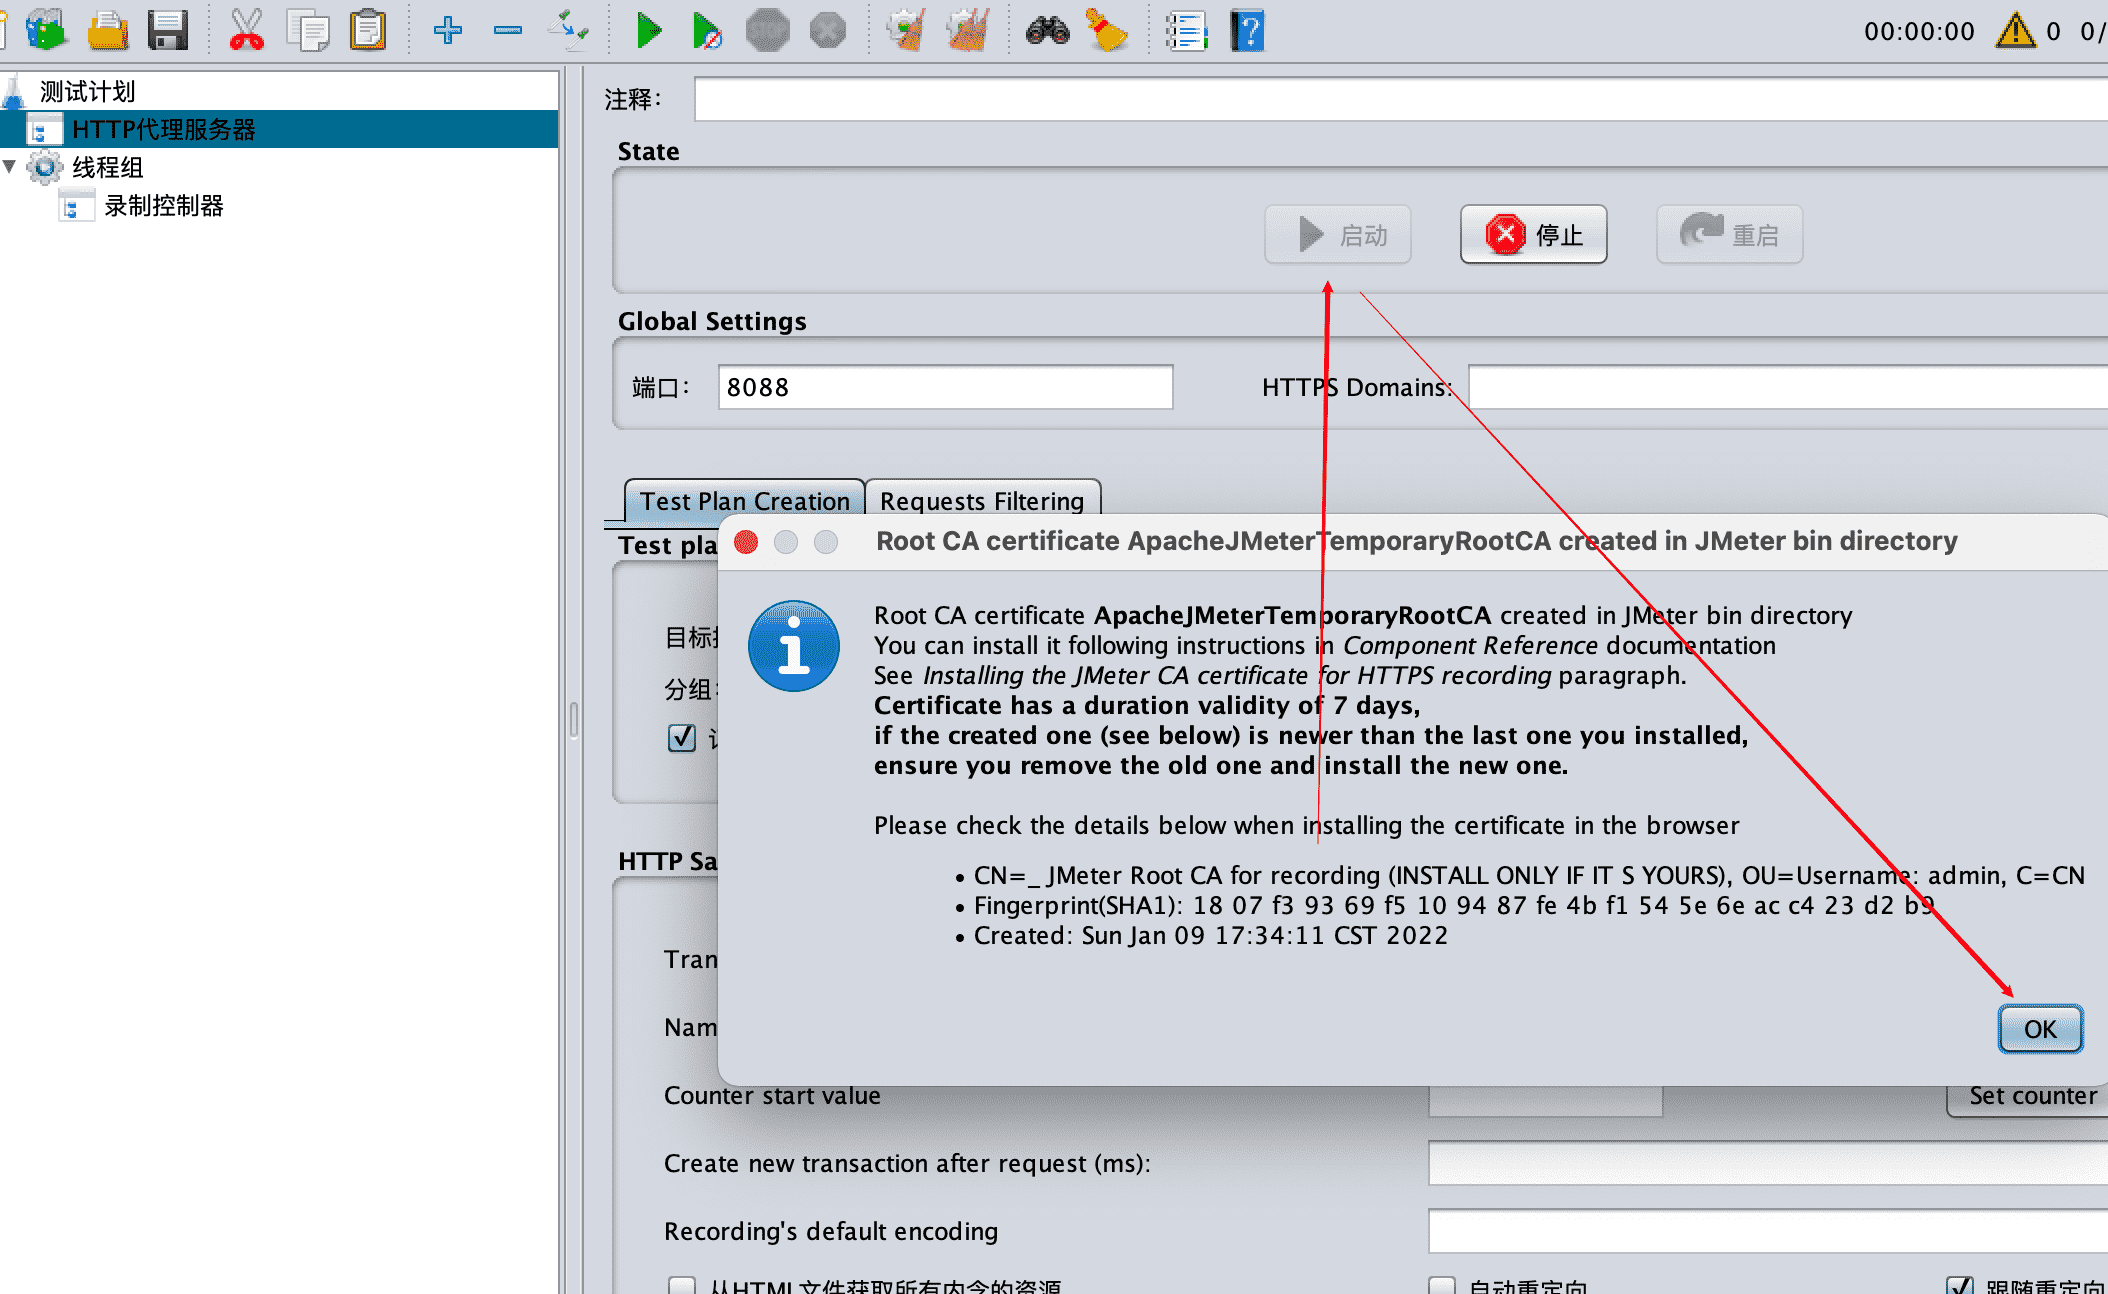Open the Templates toolbar icon
2108x1294 pixels.
coord(46,30)
